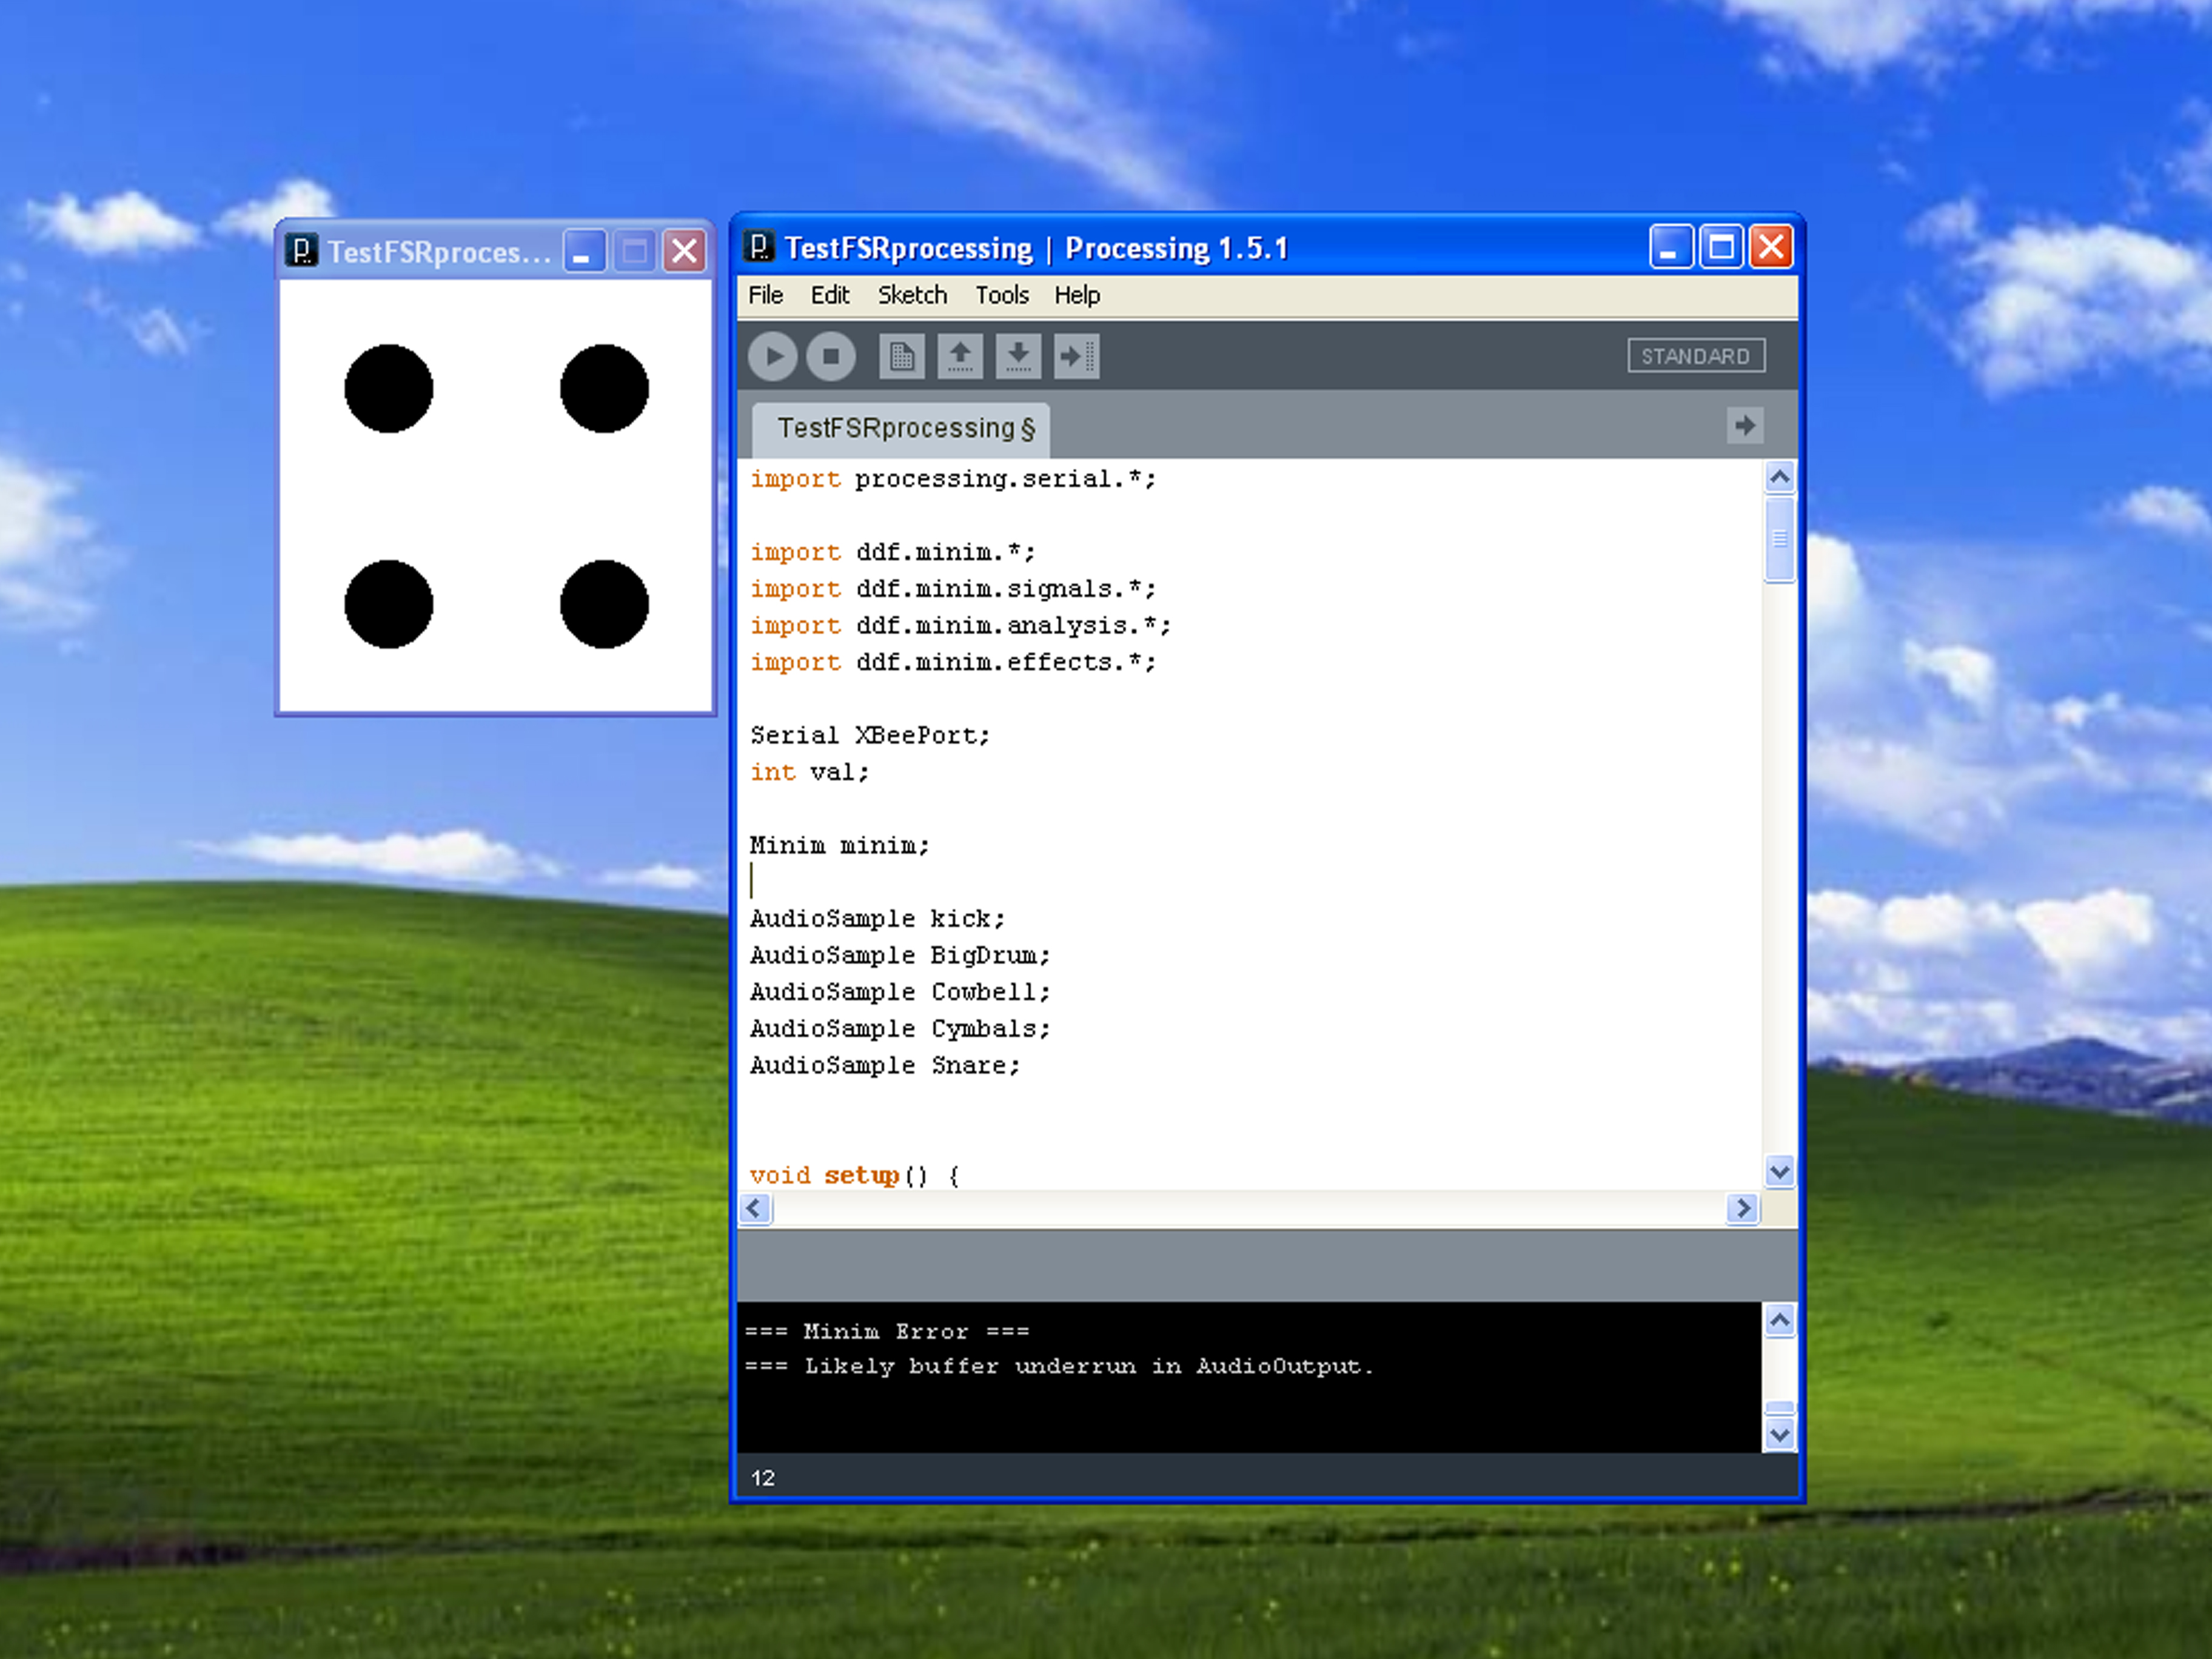2212x1659 pixels.
Task: Click the Processing icon in editor title bar
Action: pyautogui.click(x=760, y=247)
